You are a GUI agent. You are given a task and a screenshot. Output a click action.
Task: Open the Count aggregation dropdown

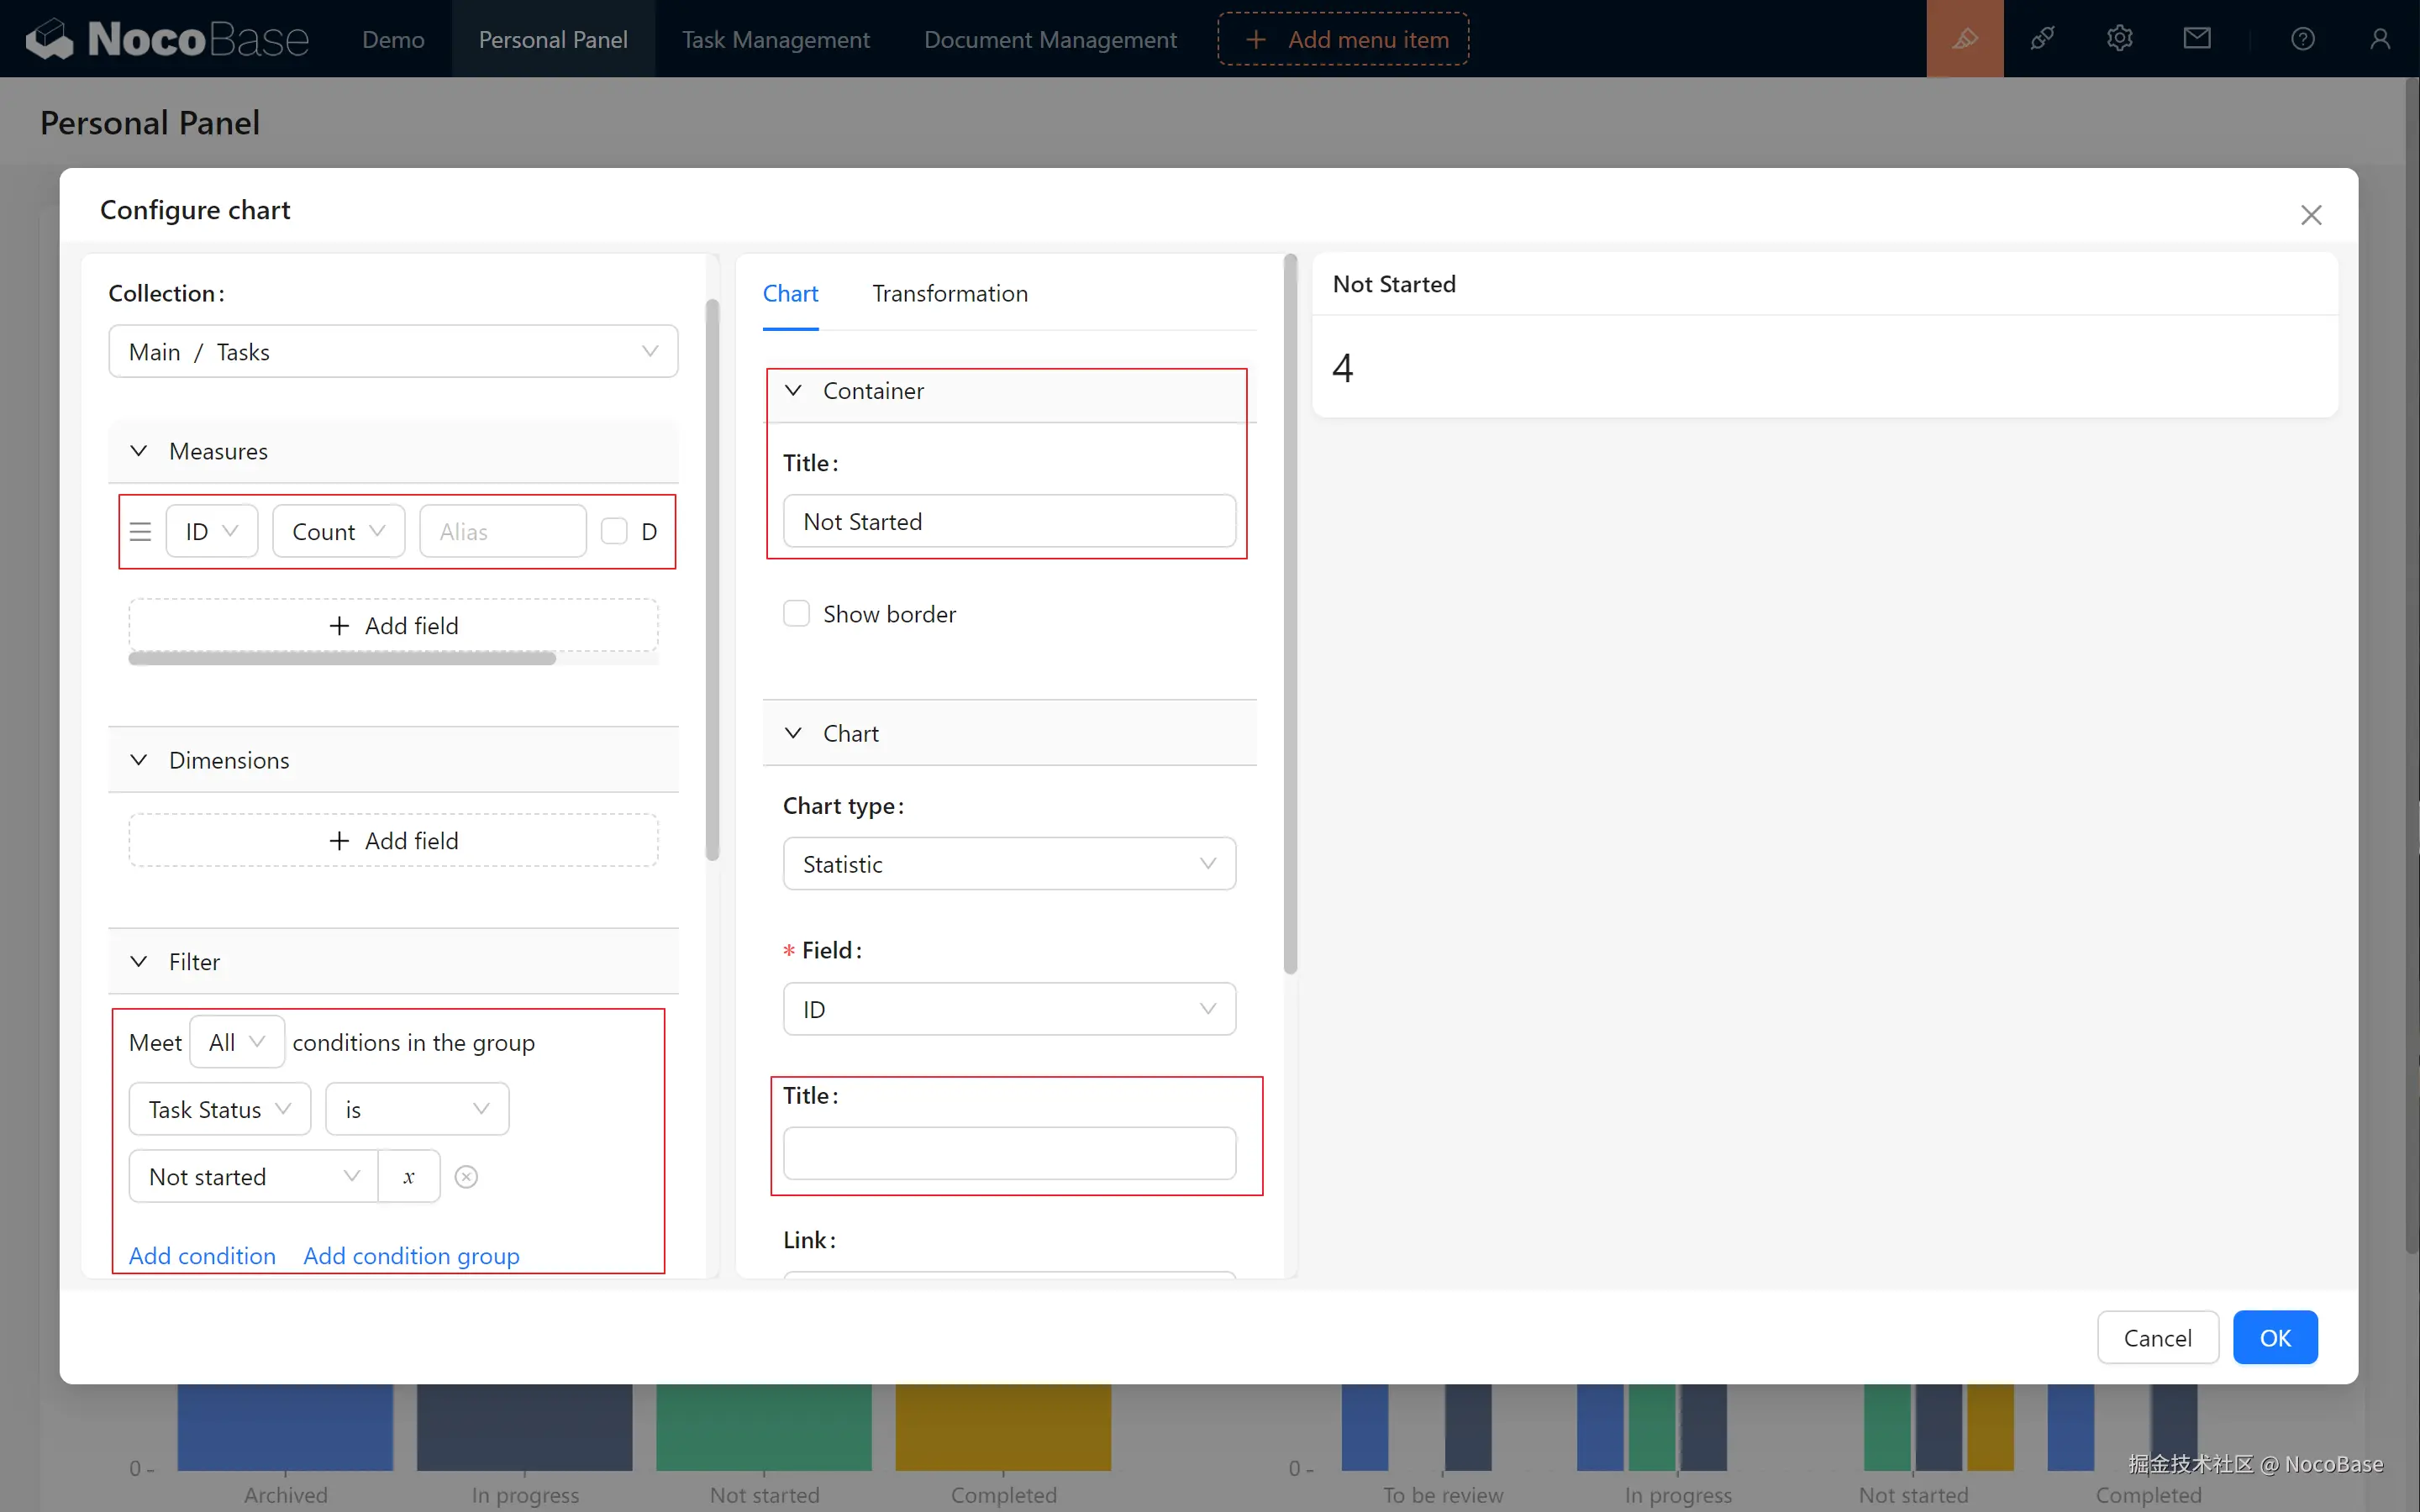coord(338,532)
